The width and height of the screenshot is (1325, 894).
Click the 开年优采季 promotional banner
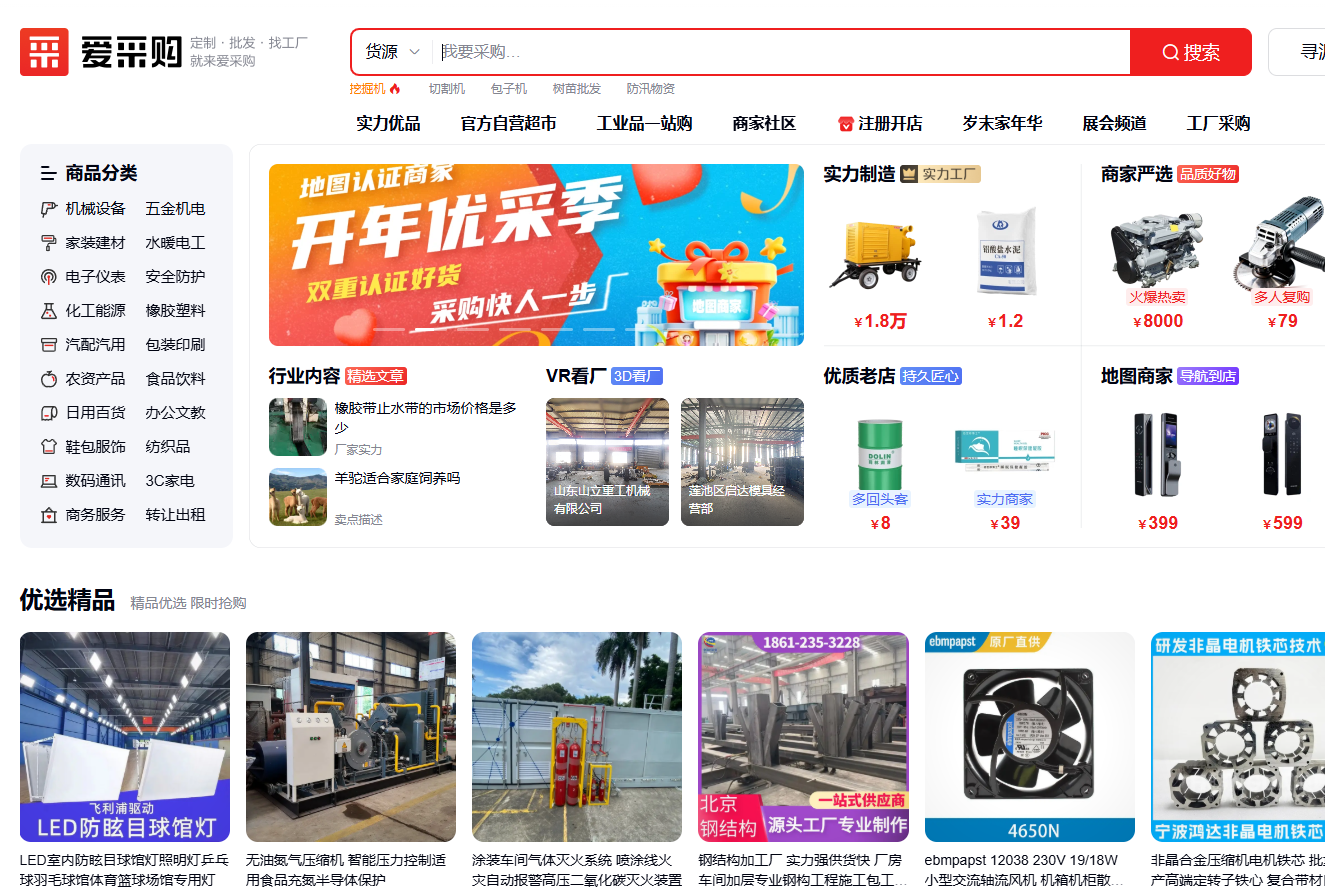coord(536,255)
